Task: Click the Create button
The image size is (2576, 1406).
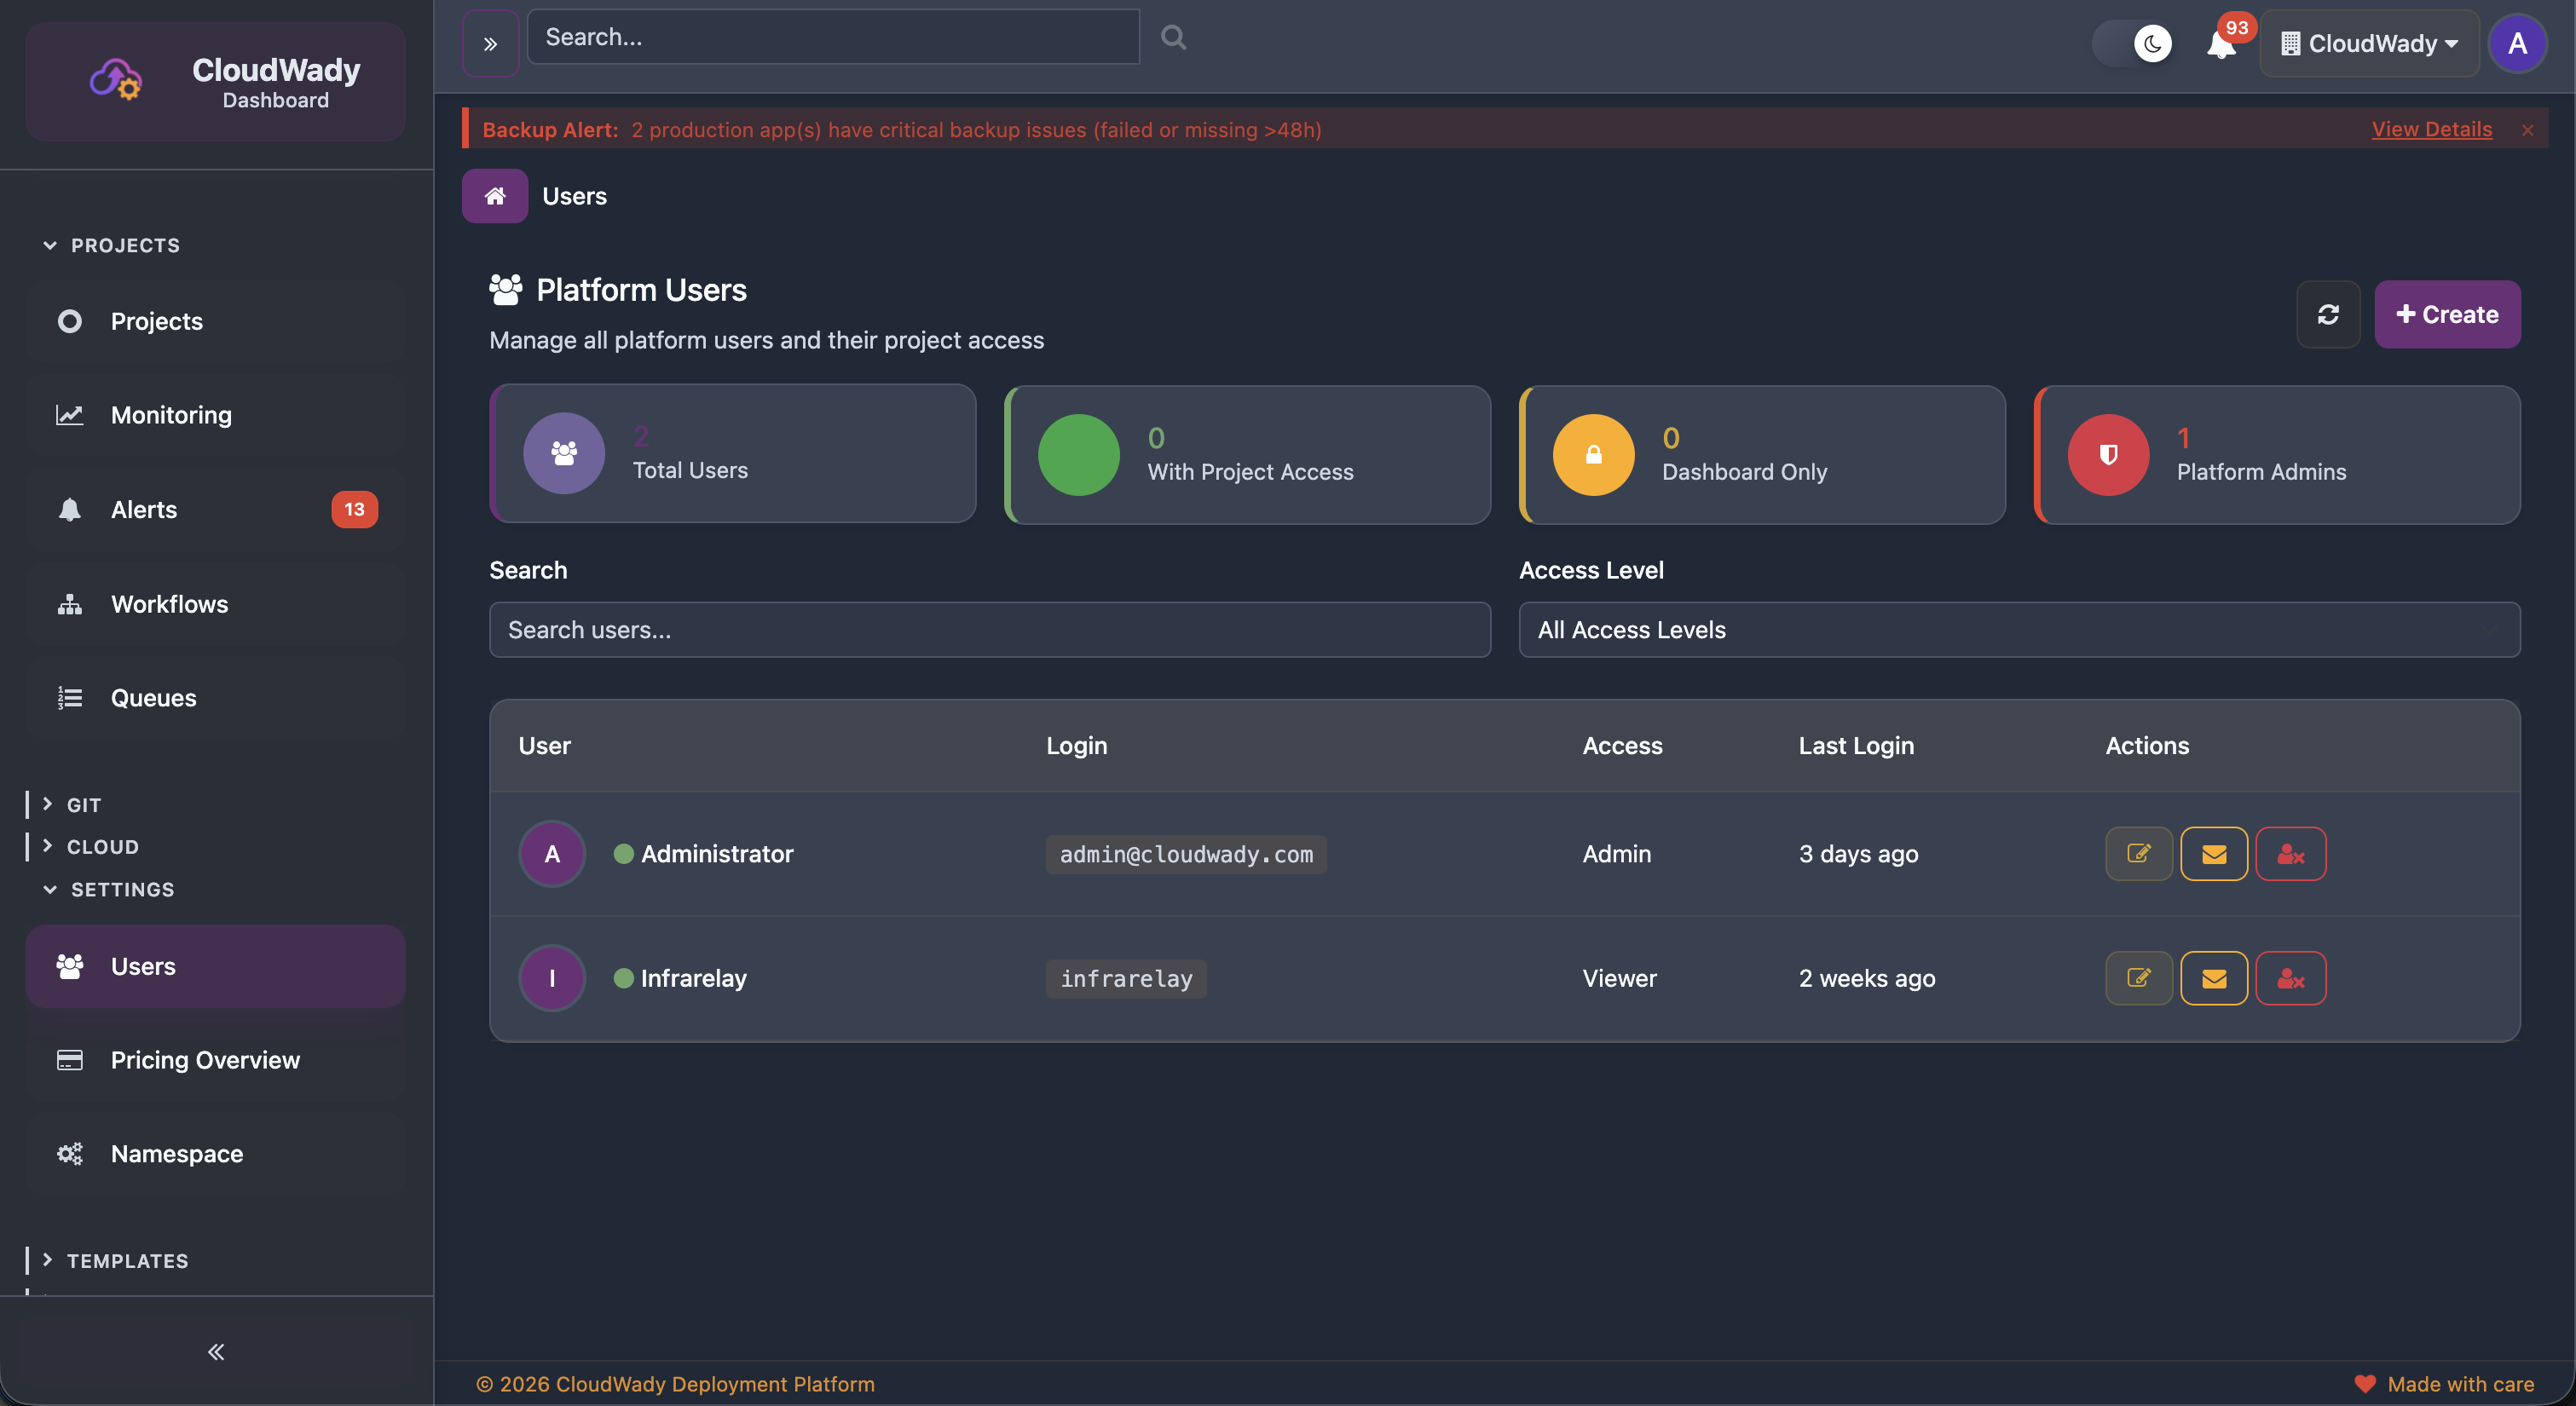Action: (2447, 314)
